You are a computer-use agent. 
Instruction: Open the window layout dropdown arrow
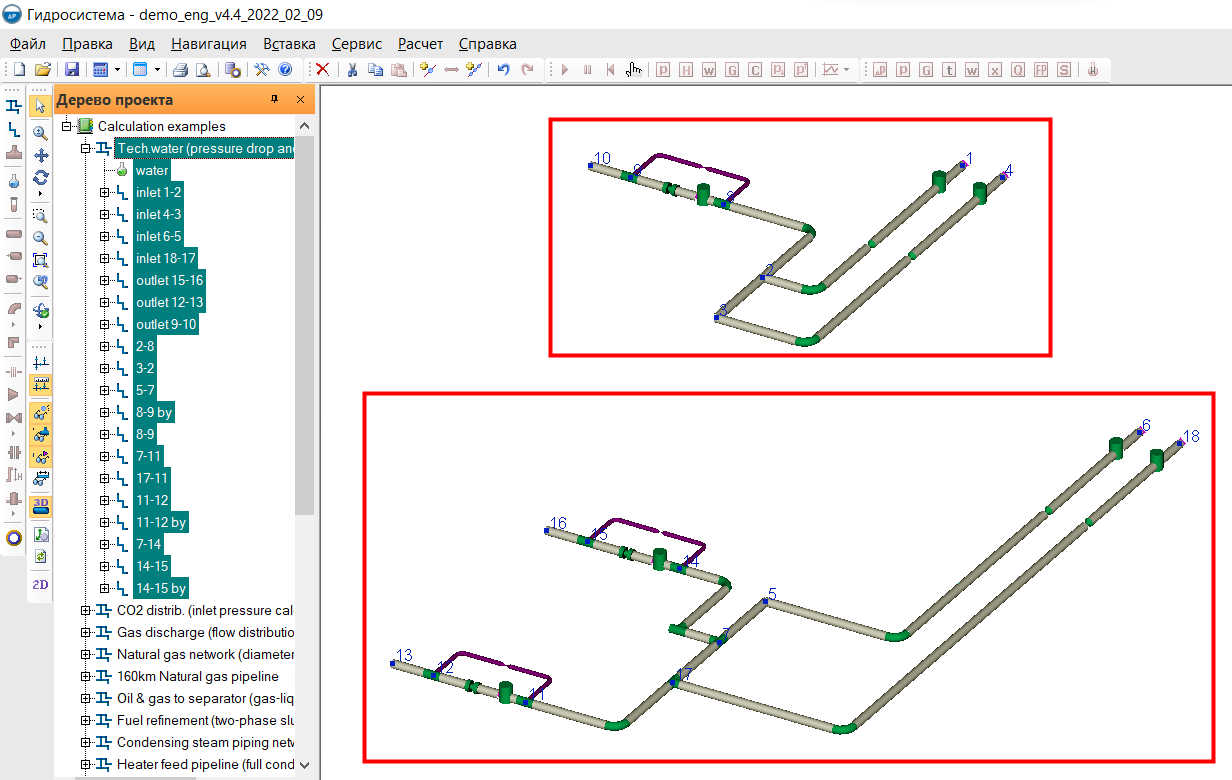157,70
